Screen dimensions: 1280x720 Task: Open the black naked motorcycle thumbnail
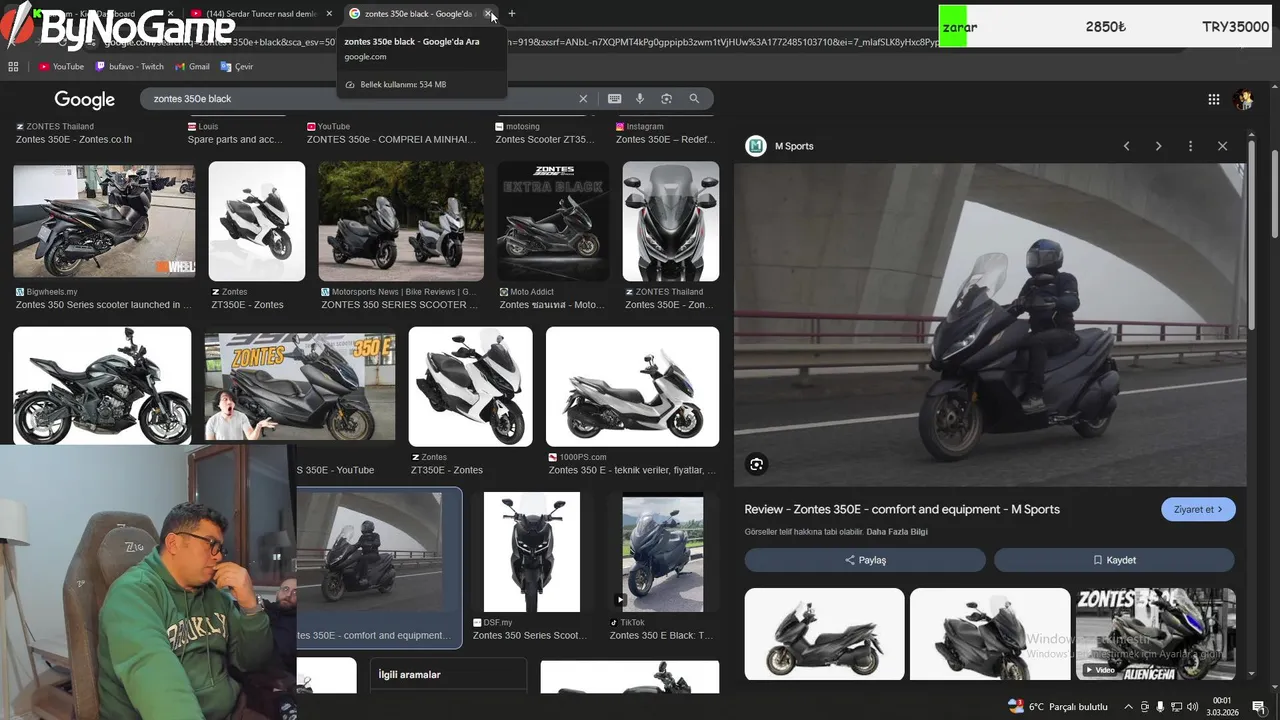tap(102, 386)
